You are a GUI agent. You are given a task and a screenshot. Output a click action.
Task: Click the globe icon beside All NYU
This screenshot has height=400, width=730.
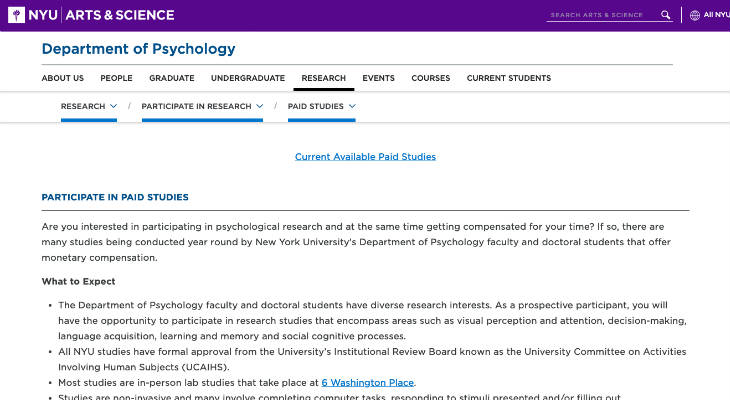click(695, 15)
